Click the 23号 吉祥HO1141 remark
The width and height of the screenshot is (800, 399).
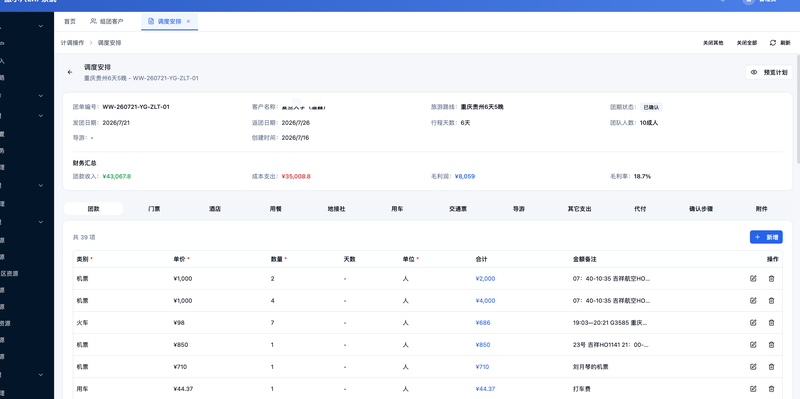pos(611,344)
